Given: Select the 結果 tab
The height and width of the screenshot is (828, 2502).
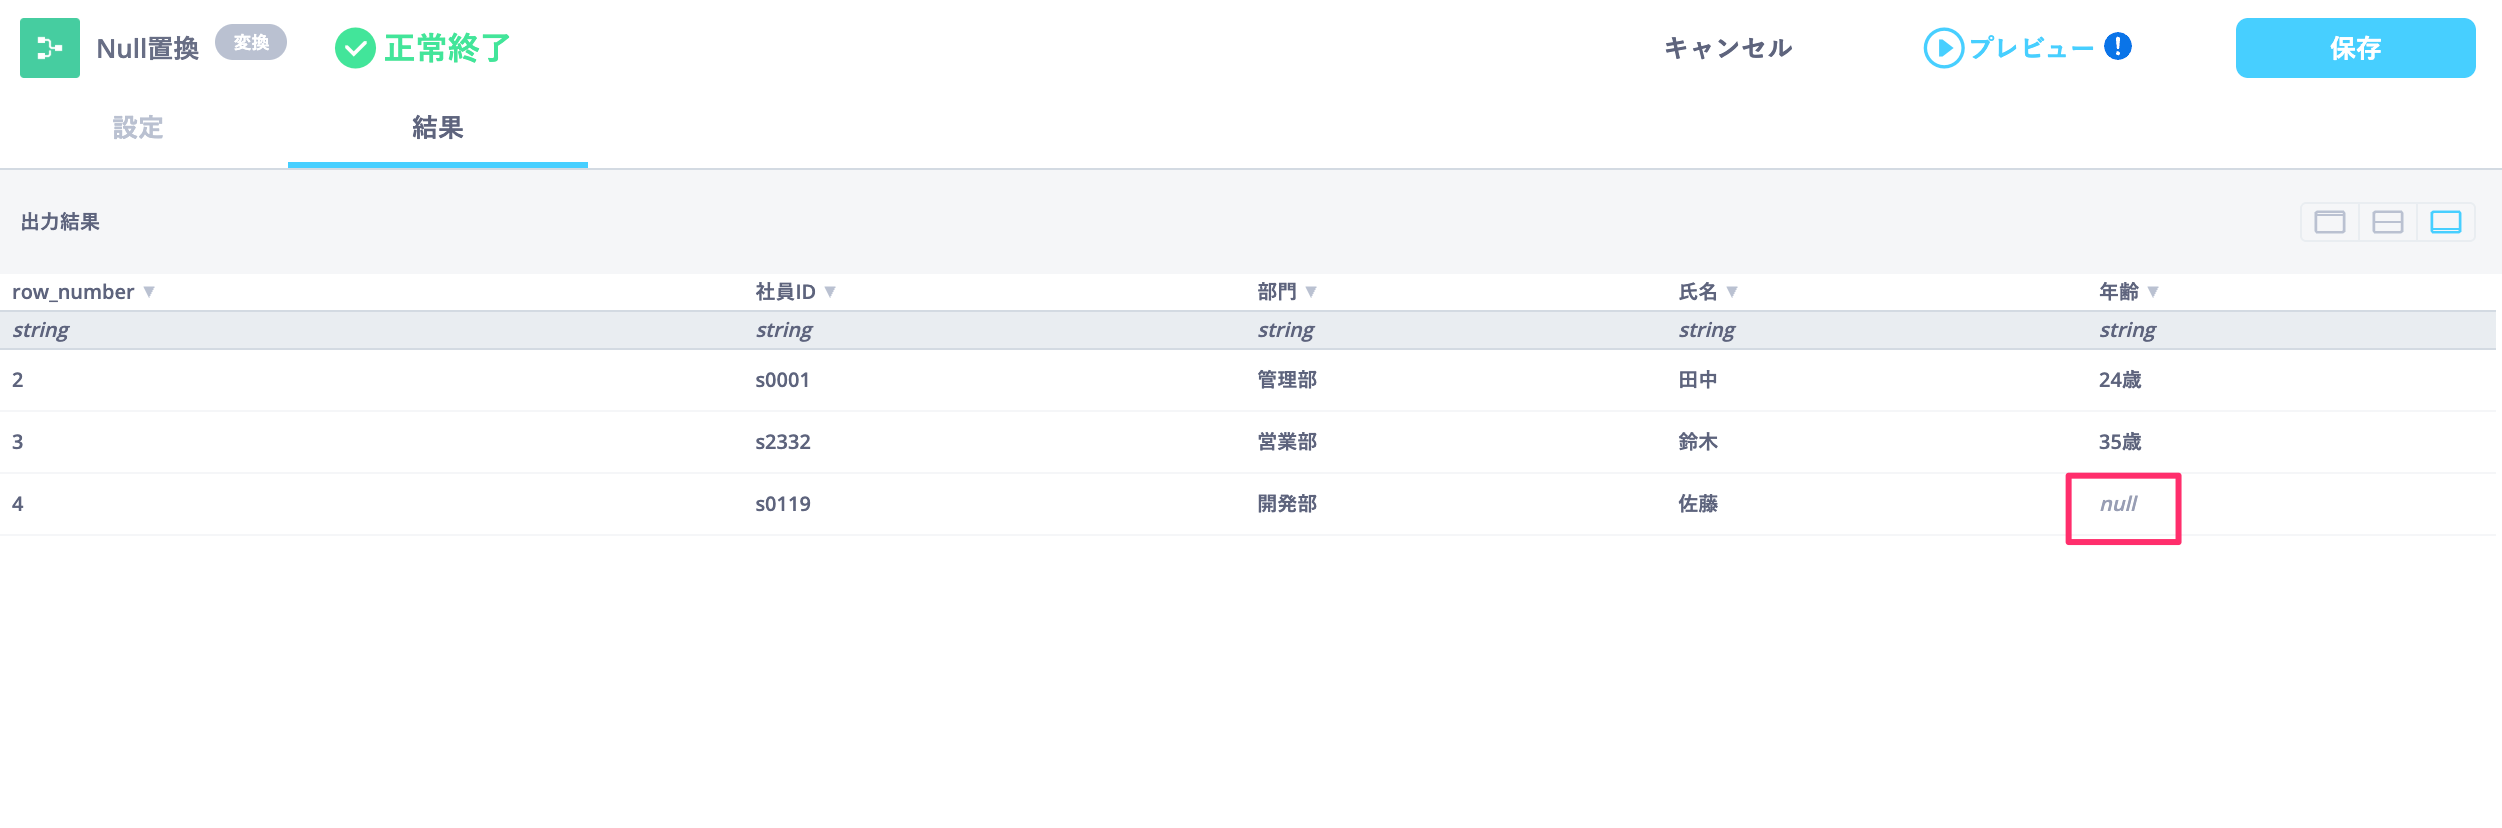Looking at the screenshot, I should point(438,128).
